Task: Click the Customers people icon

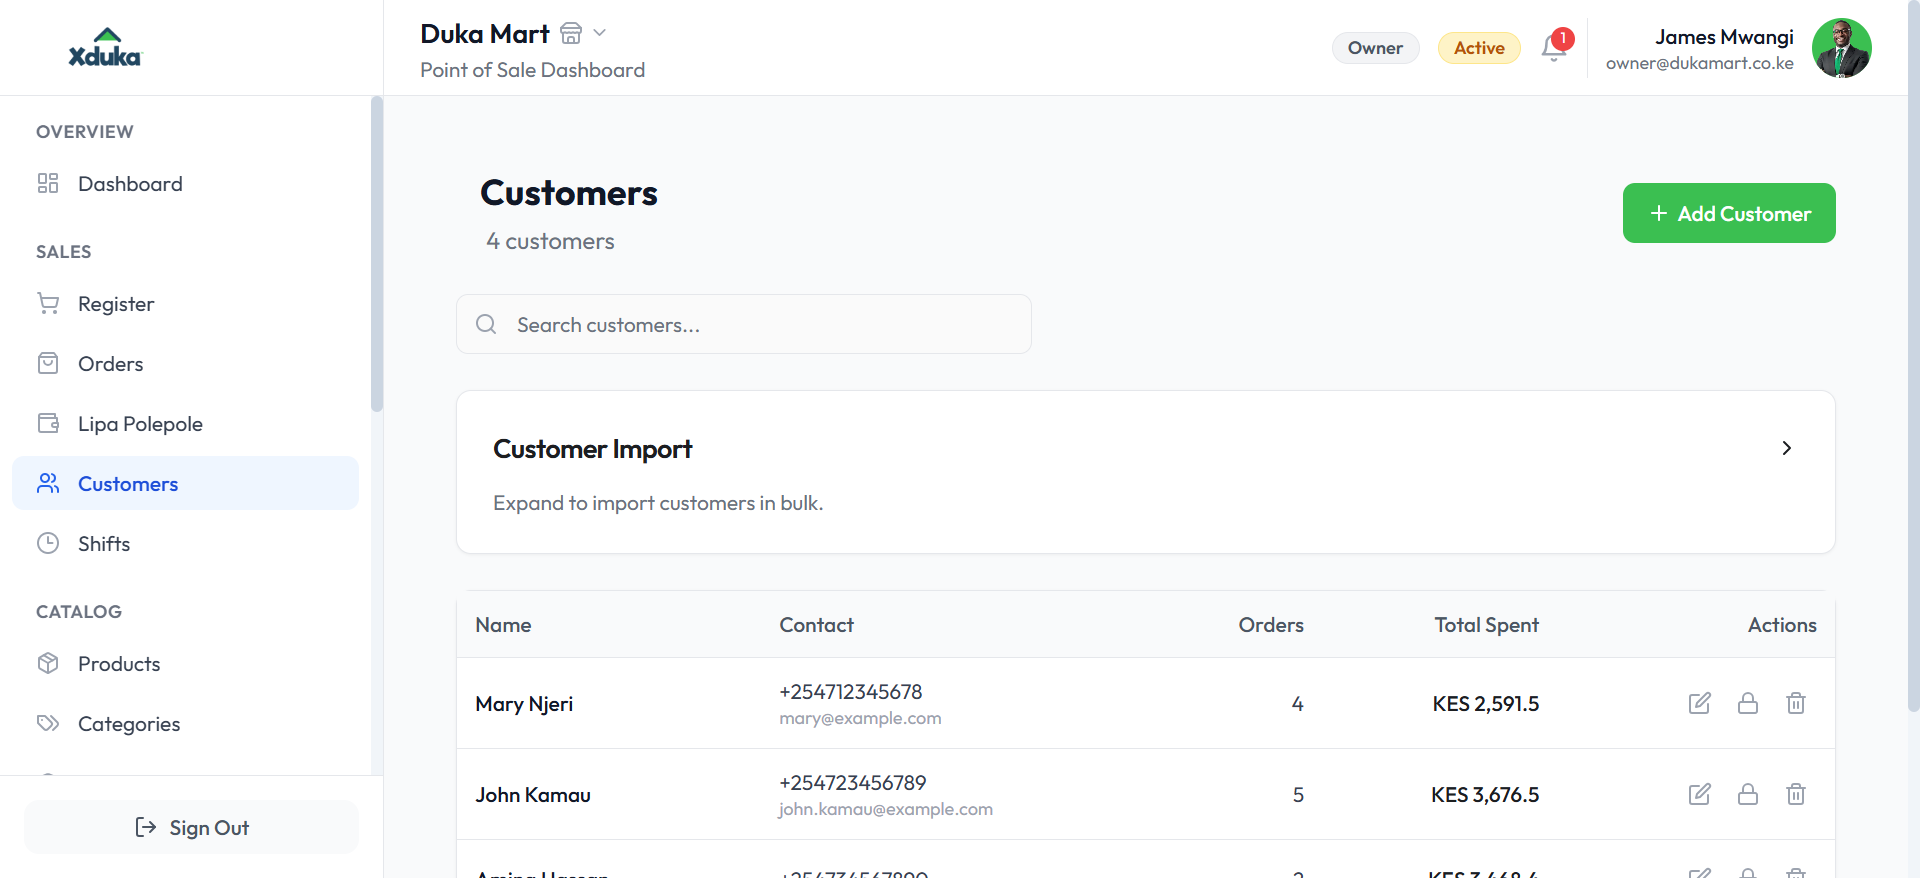Action: (48, 483)
